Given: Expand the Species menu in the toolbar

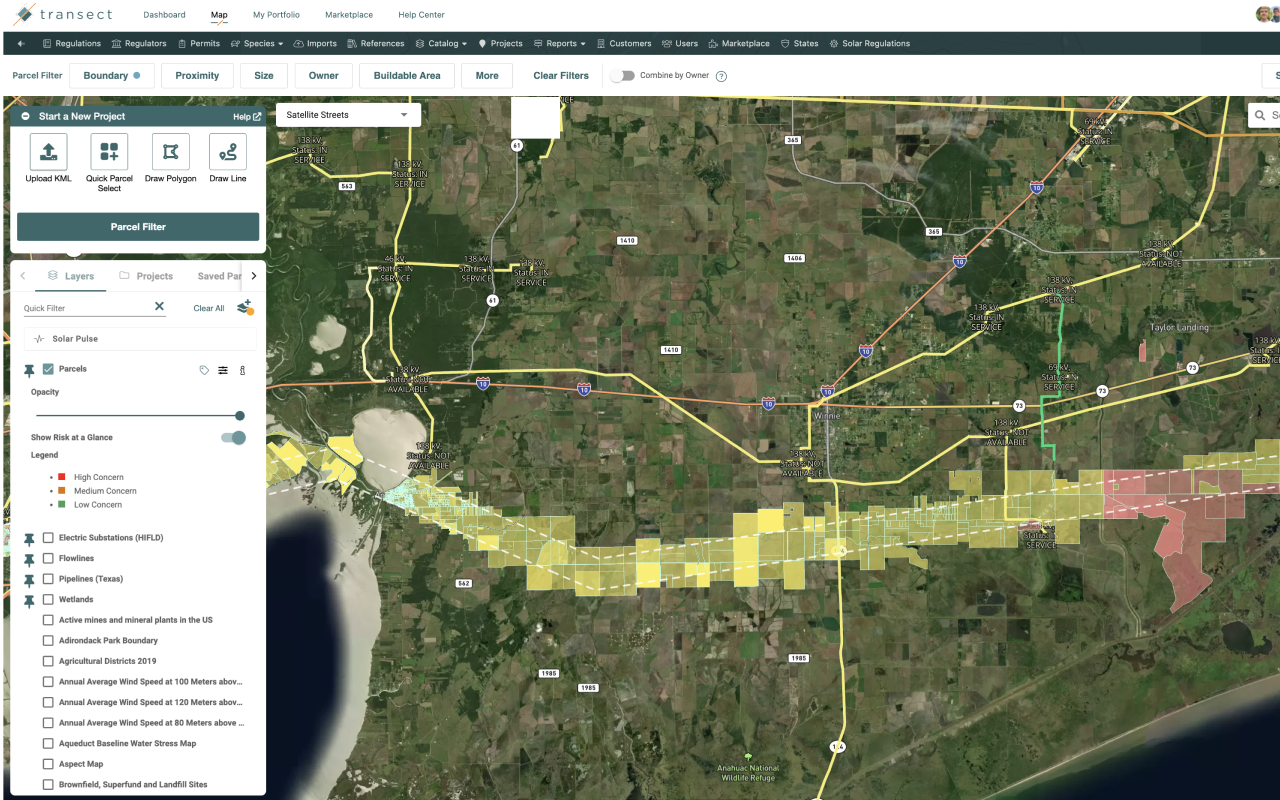Looking at the screenshot, I should click(257, 43).
